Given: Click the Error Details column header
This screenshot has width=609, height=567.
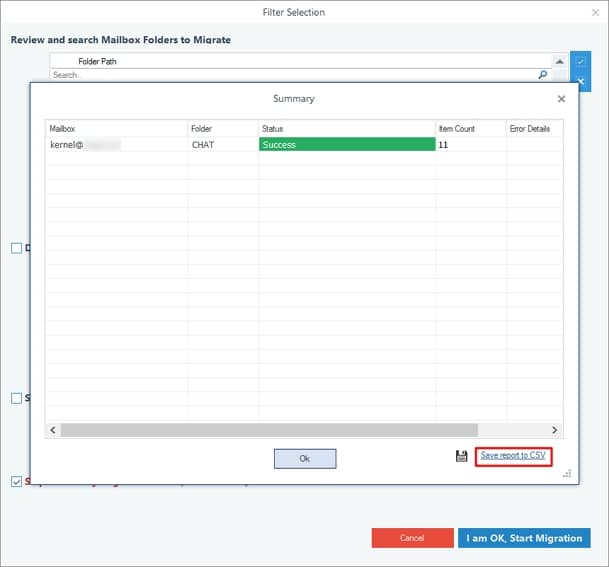Looking at the screenshot, I should pyautogui.click(x=535, y=129).
